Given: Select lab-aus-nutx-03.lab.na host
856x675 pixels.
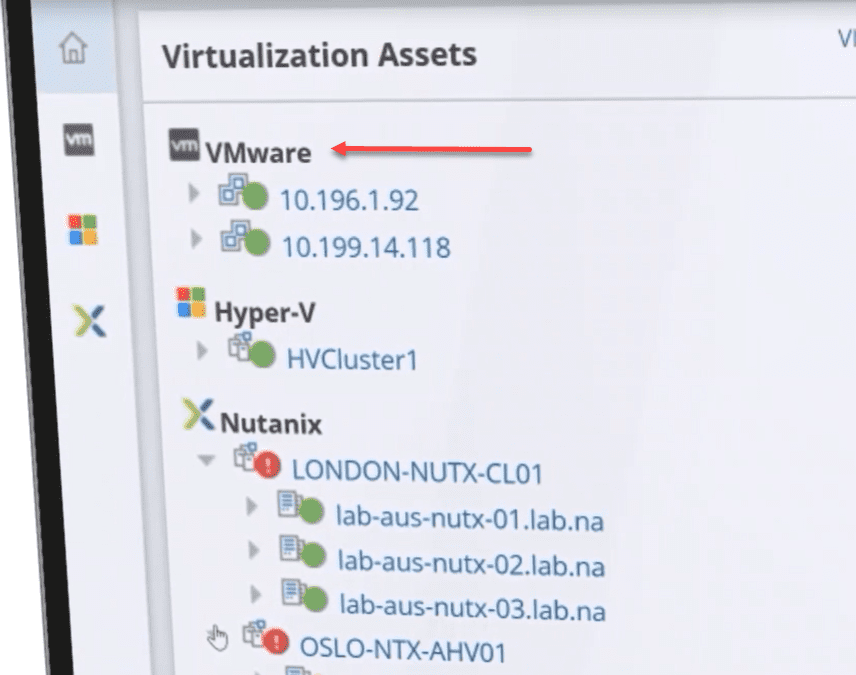Looking at the screenshot, I should tap(473, 607).
